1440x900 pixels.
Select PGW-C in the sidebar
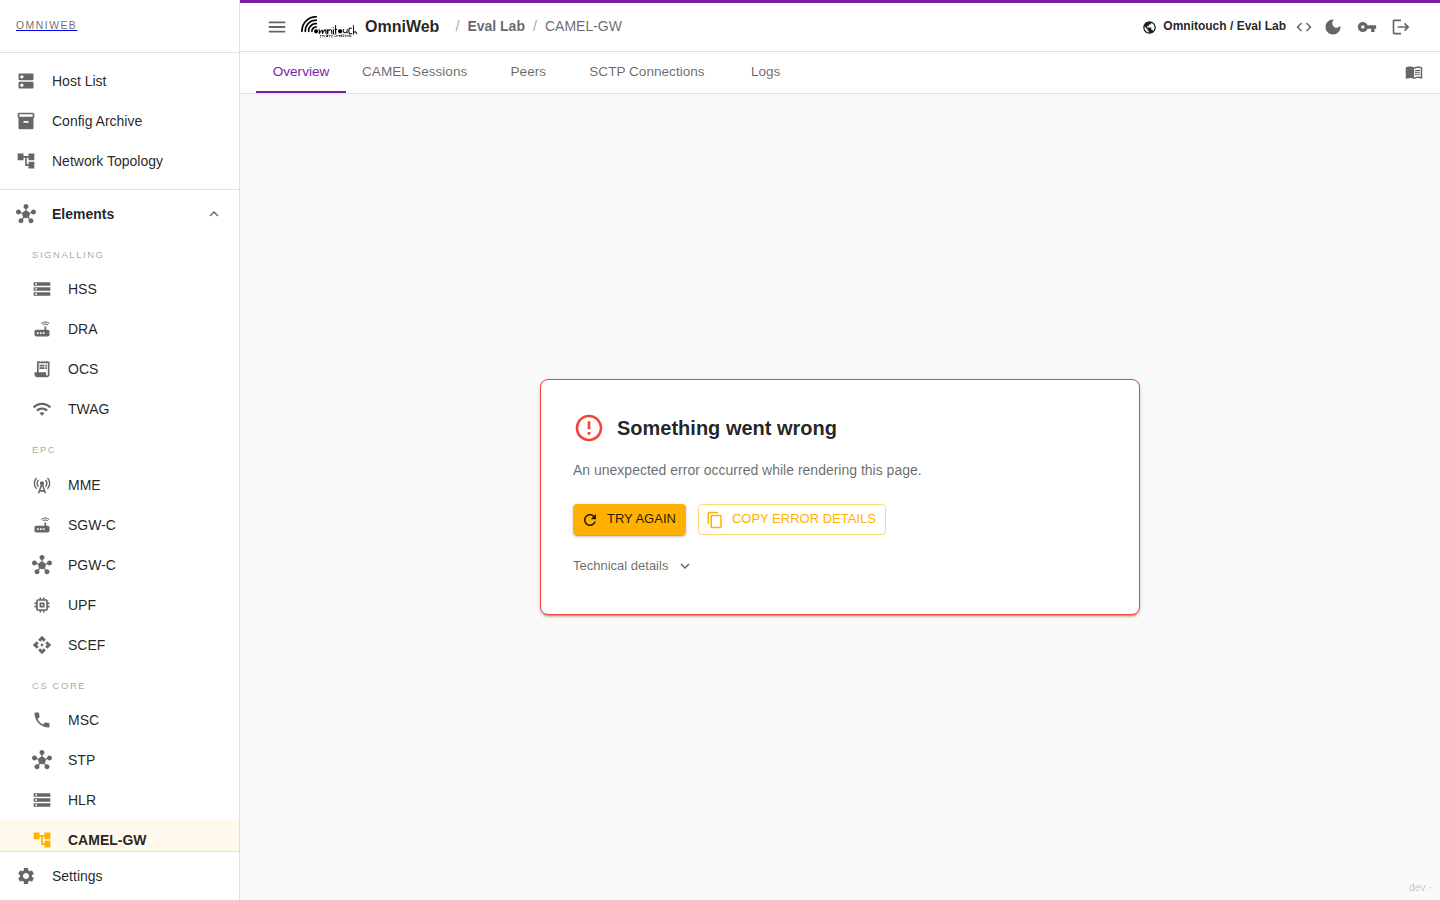120,565
